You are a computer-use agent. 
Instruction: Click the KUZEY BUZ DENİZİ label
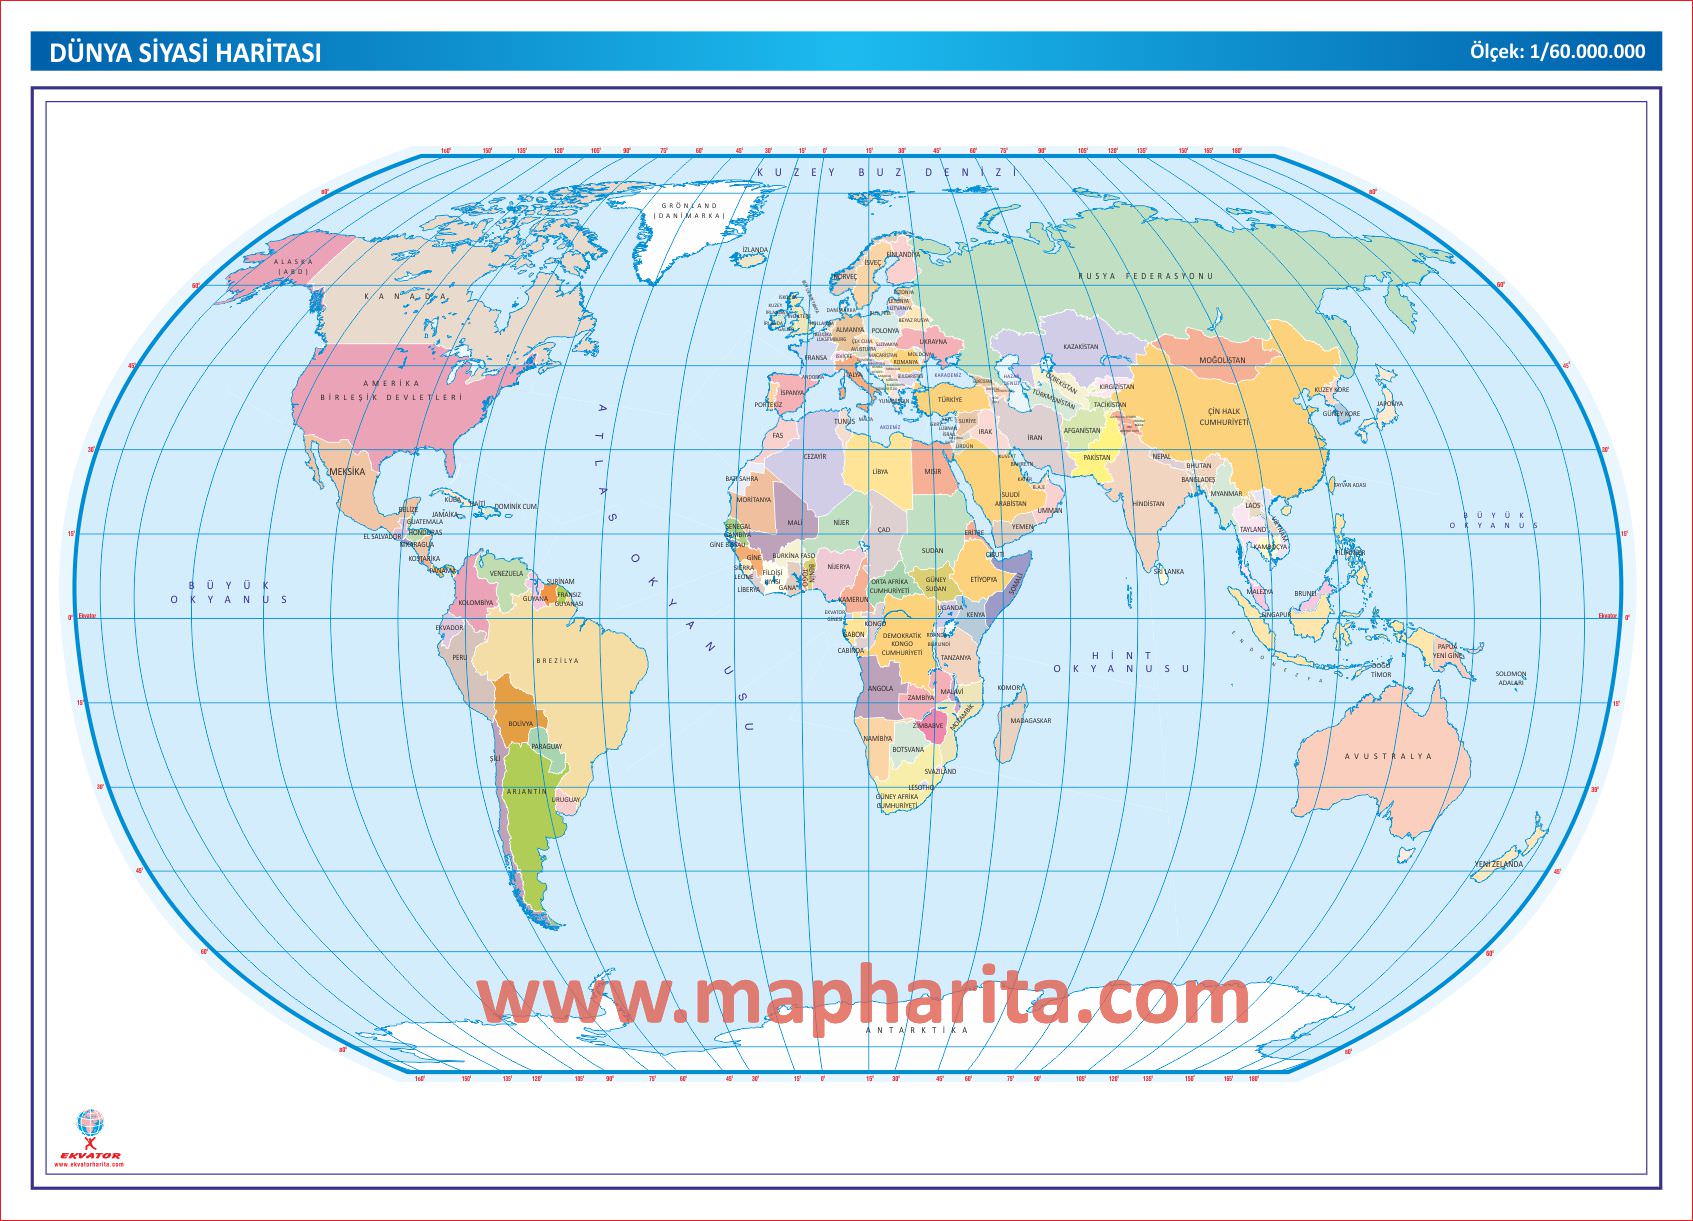coord(887,172)
